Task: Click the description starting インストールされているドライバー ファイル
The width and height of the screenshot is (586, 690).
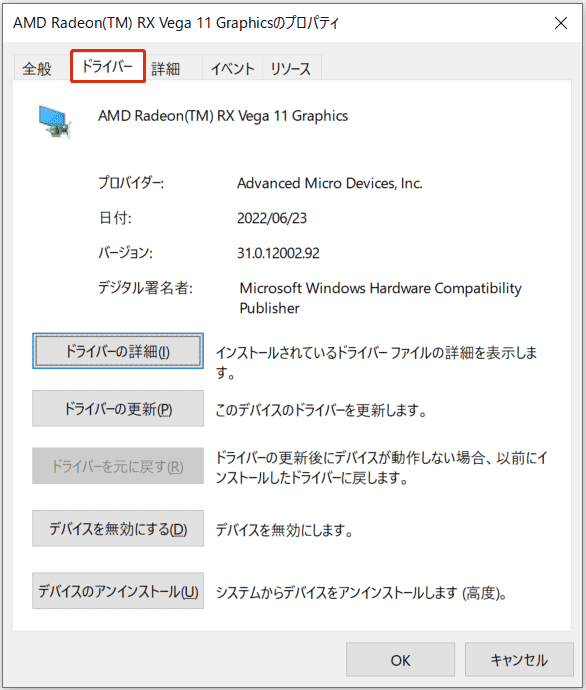Action: 377,362
